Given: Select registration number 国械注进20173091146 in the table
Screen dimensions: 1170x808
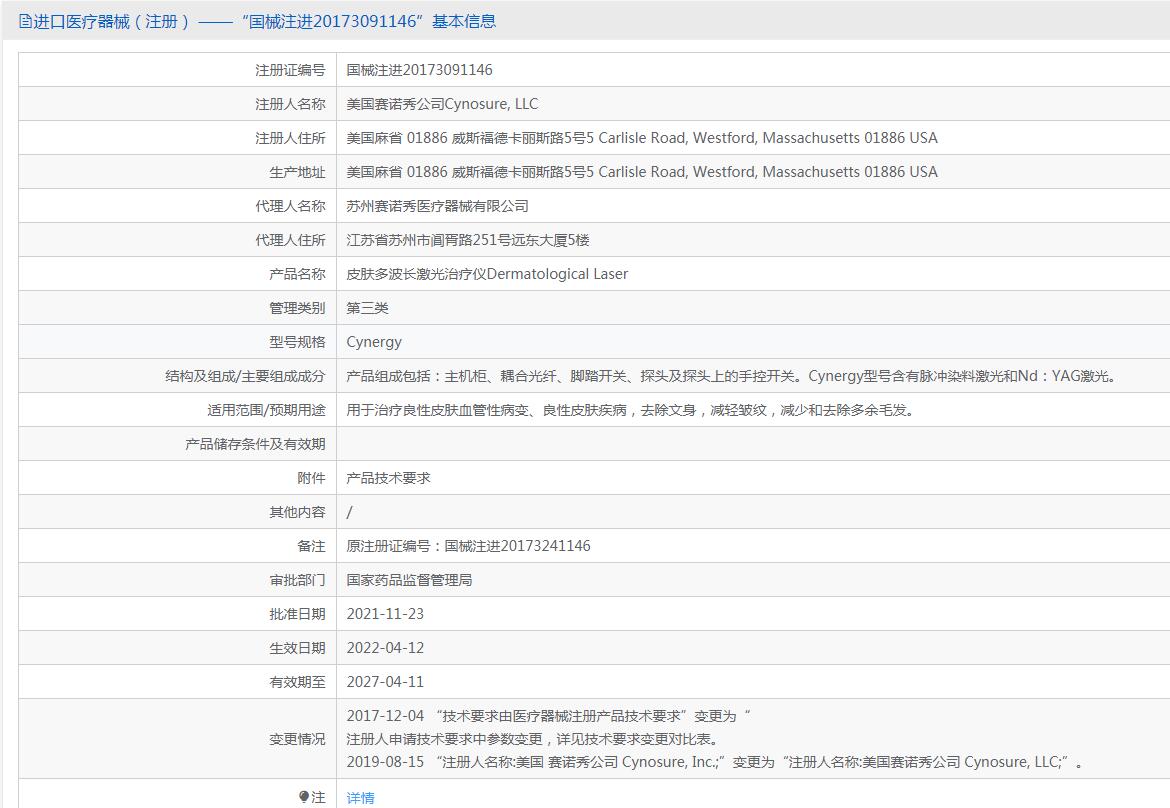Looking at the screenshot, I should tap(419, 70).
